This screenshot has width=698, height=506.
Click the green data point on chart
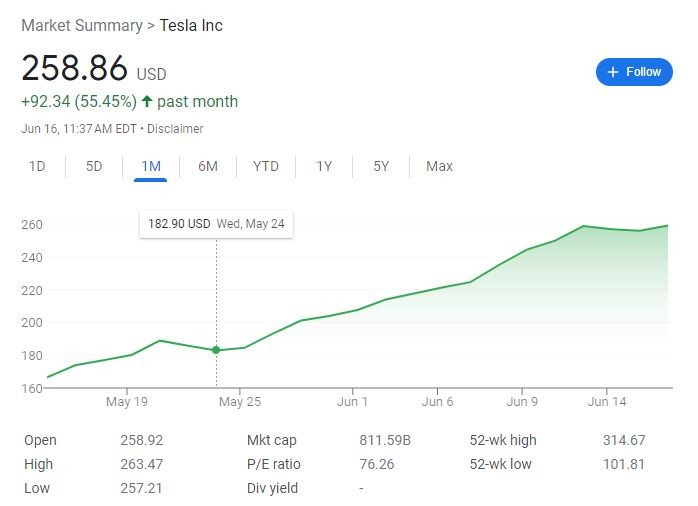point(216,350)
